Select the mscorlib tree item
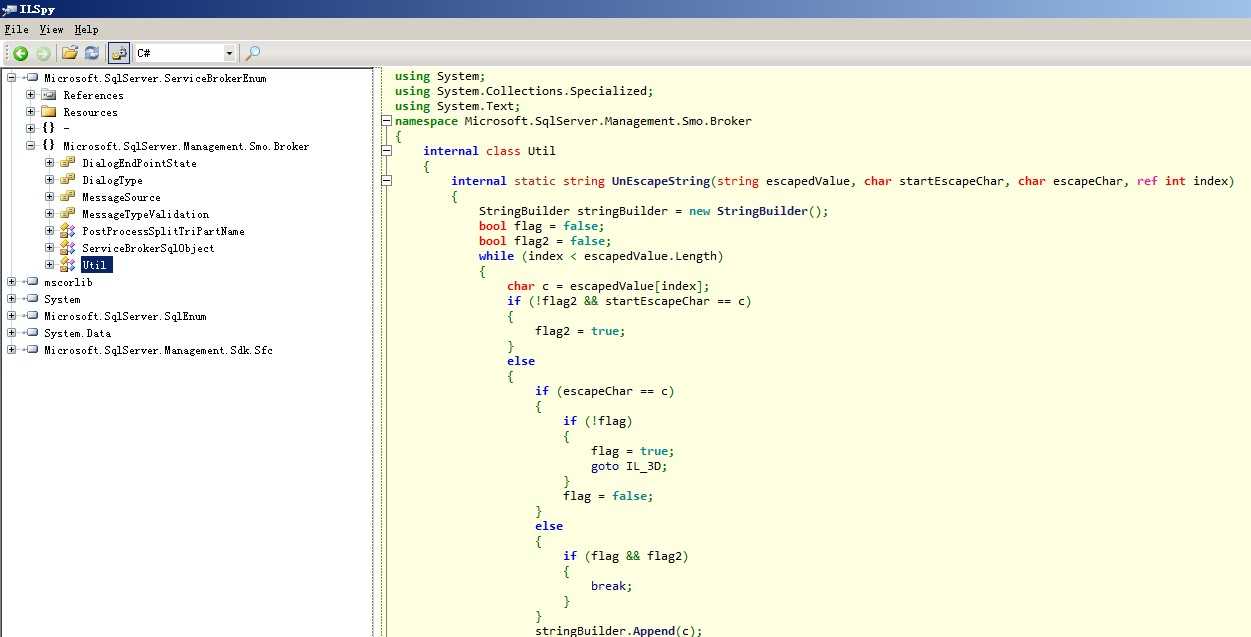Viewport: 1251px width, 637px height. pyautogui.click(x=68, y=282)
